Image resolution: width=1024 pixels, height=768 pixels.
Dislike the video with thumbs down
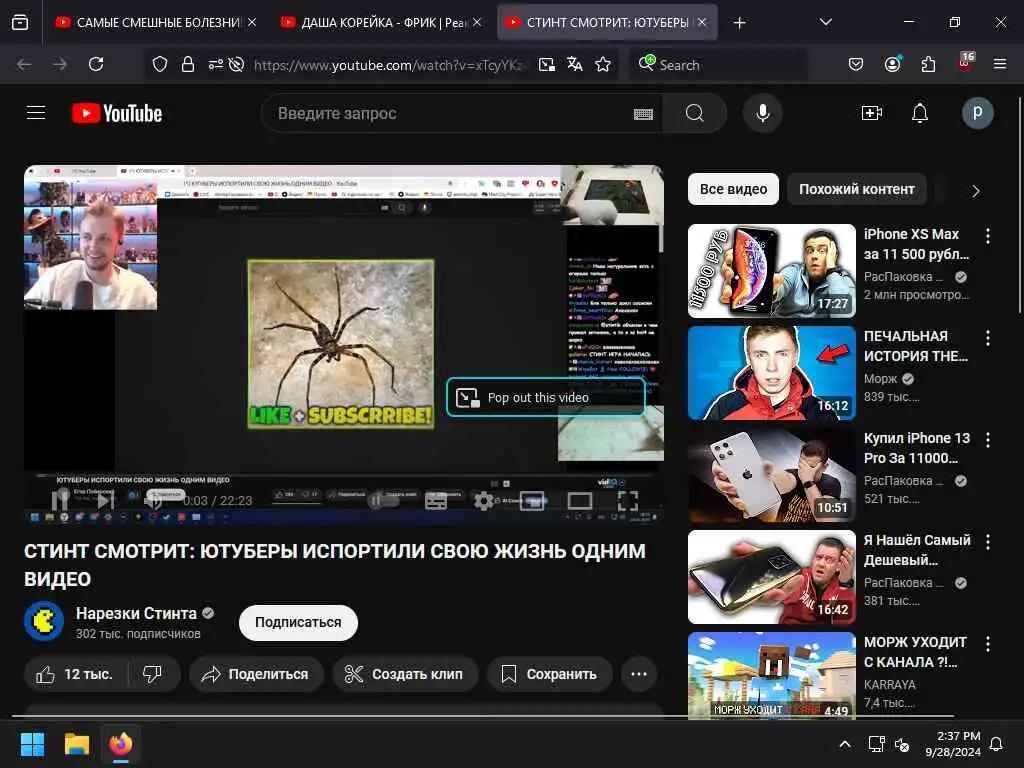pyautogui.click(x=153, y=674)
